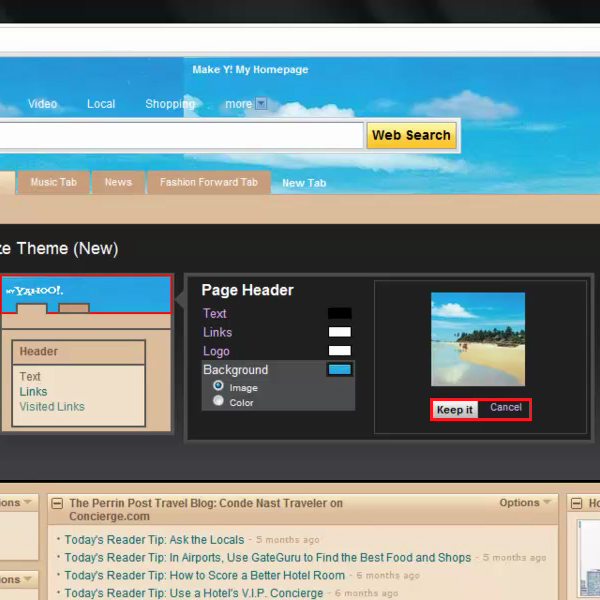Open the black Text color swatch
Viewport: 600px width, 600px height.
tap(339, 313)
